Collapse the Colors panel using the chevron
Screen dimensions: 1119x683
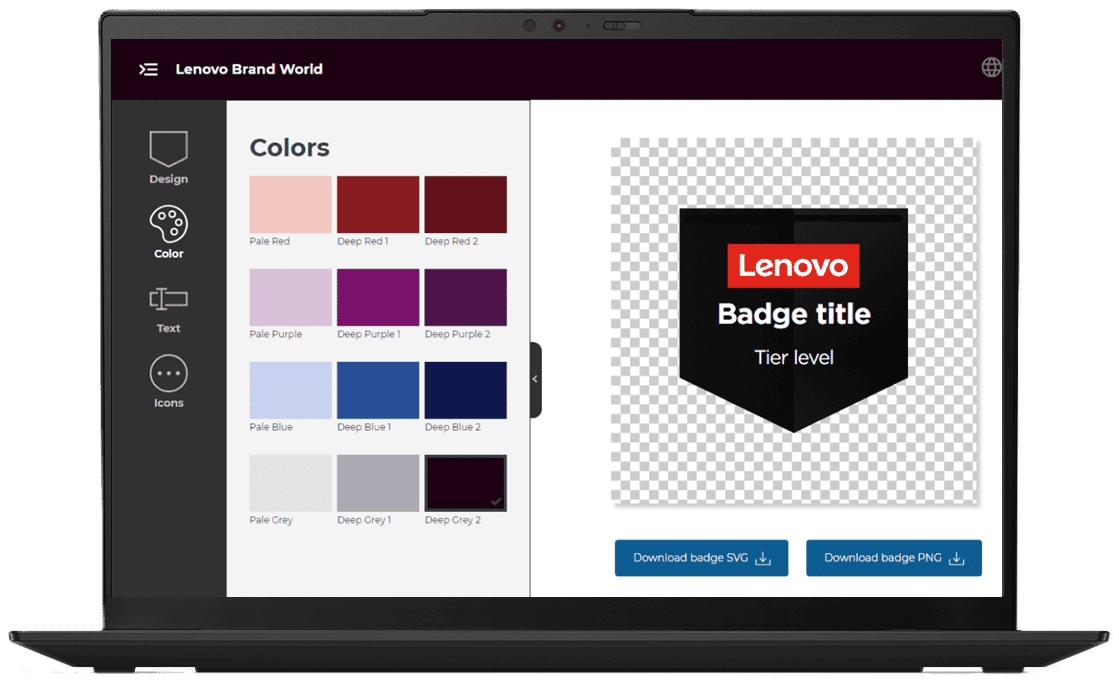click(534, 379)
